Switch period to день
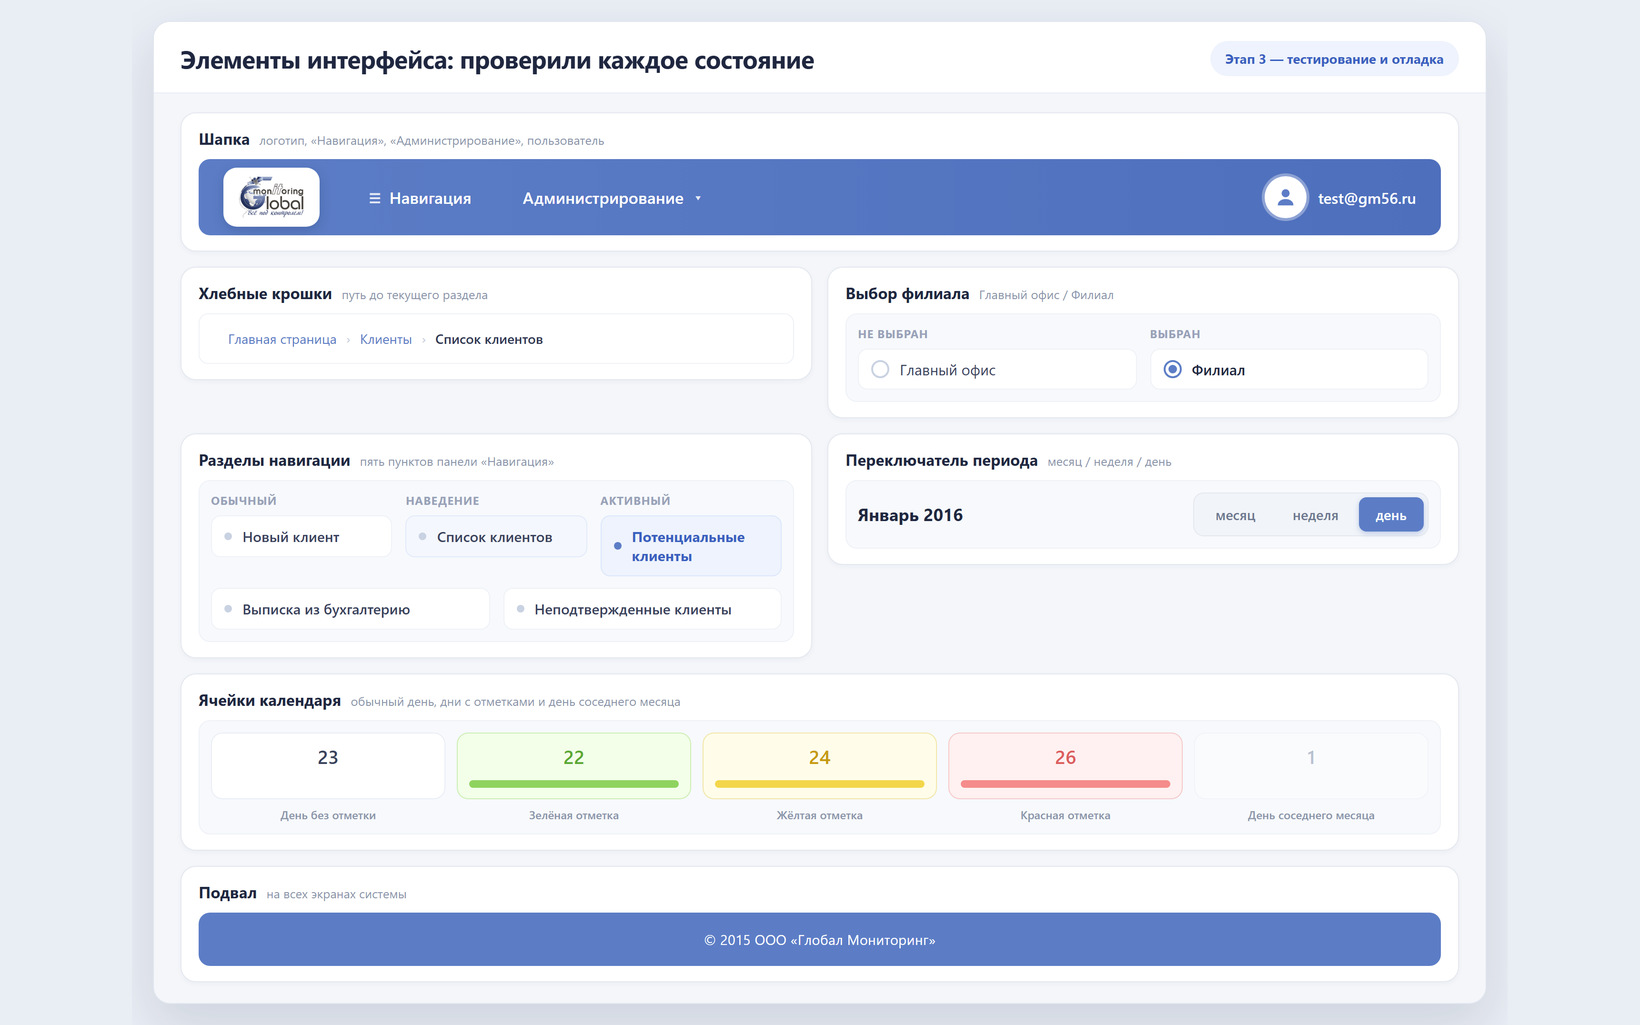The image size is (1640, 1025). tap(1391, 515)
